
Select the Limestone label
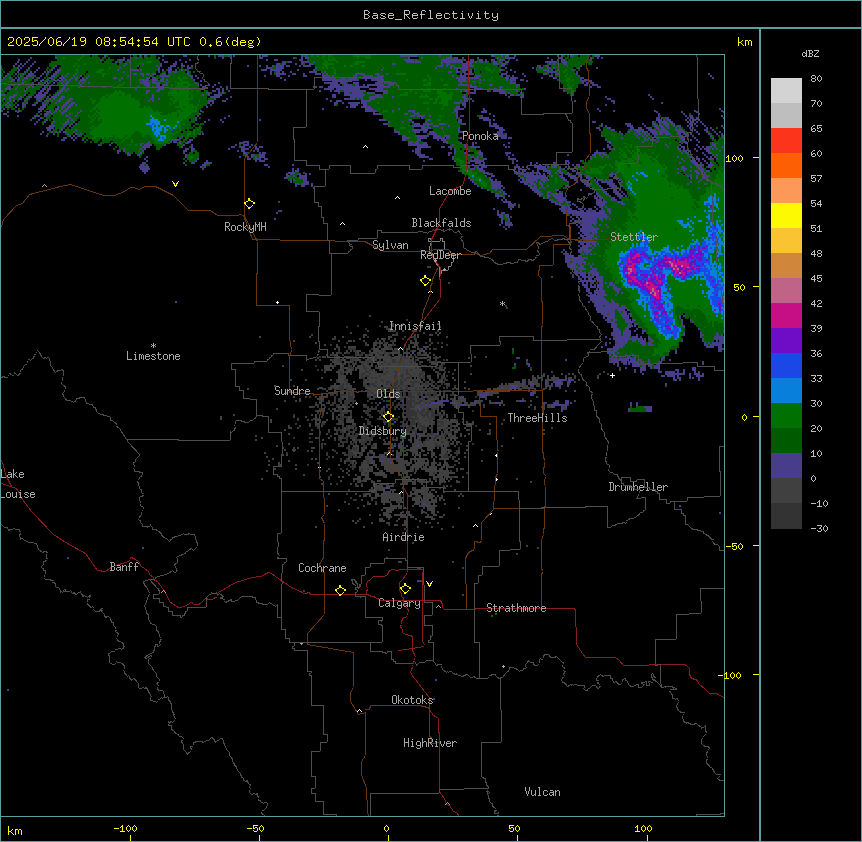coord(153,356)
